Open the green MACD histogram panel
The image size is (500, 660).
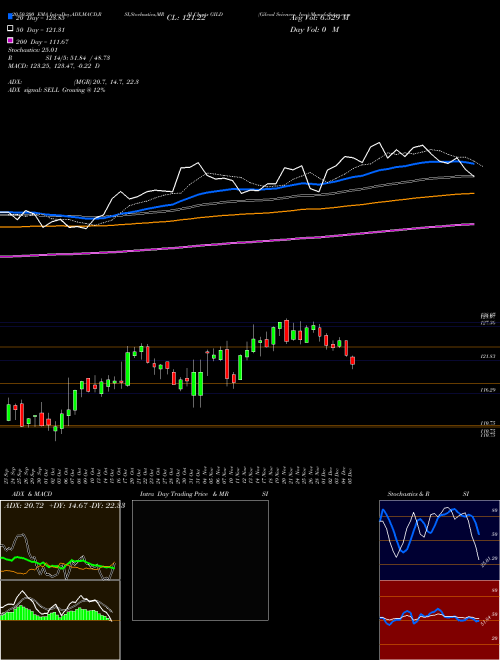[x=60, y=620]
